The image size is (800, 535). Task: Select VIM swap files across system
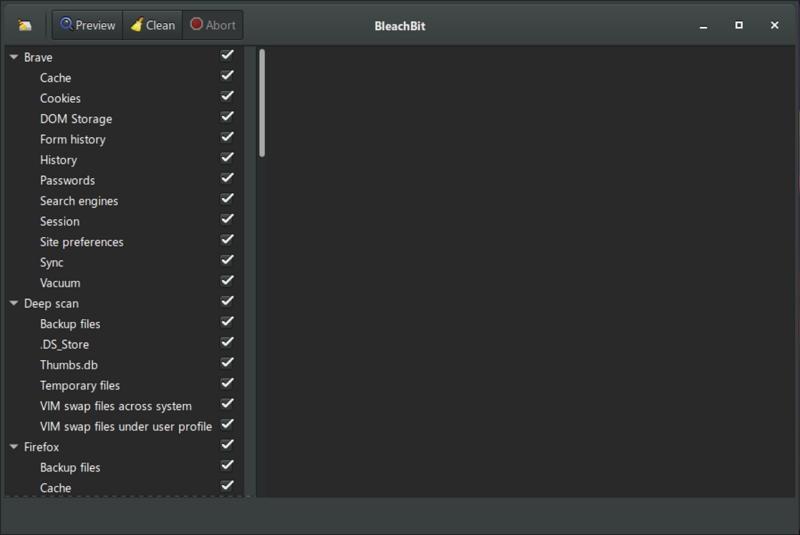(116, 406)
